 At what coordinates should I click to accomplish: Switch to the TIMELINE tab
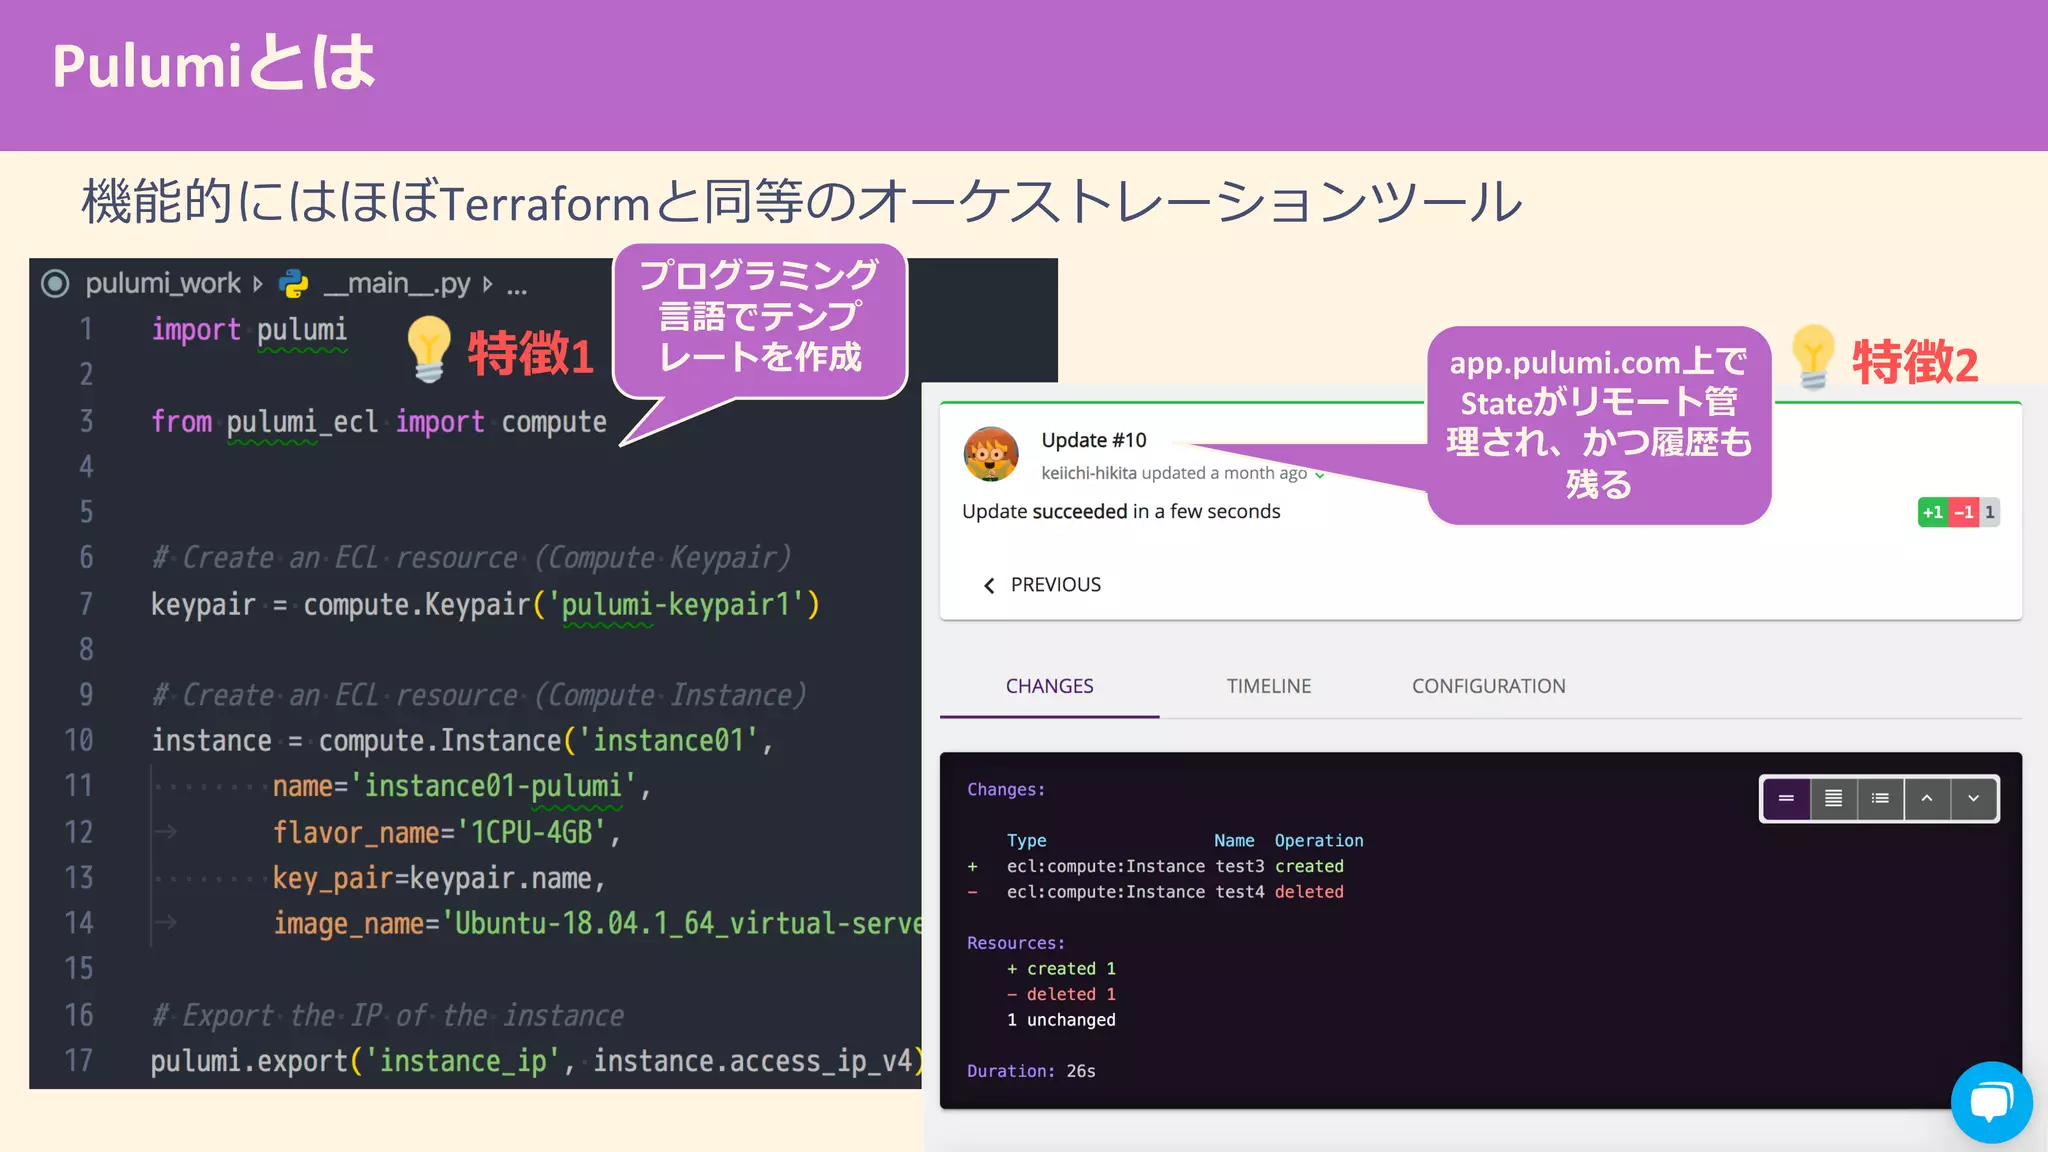[1269, 687]
